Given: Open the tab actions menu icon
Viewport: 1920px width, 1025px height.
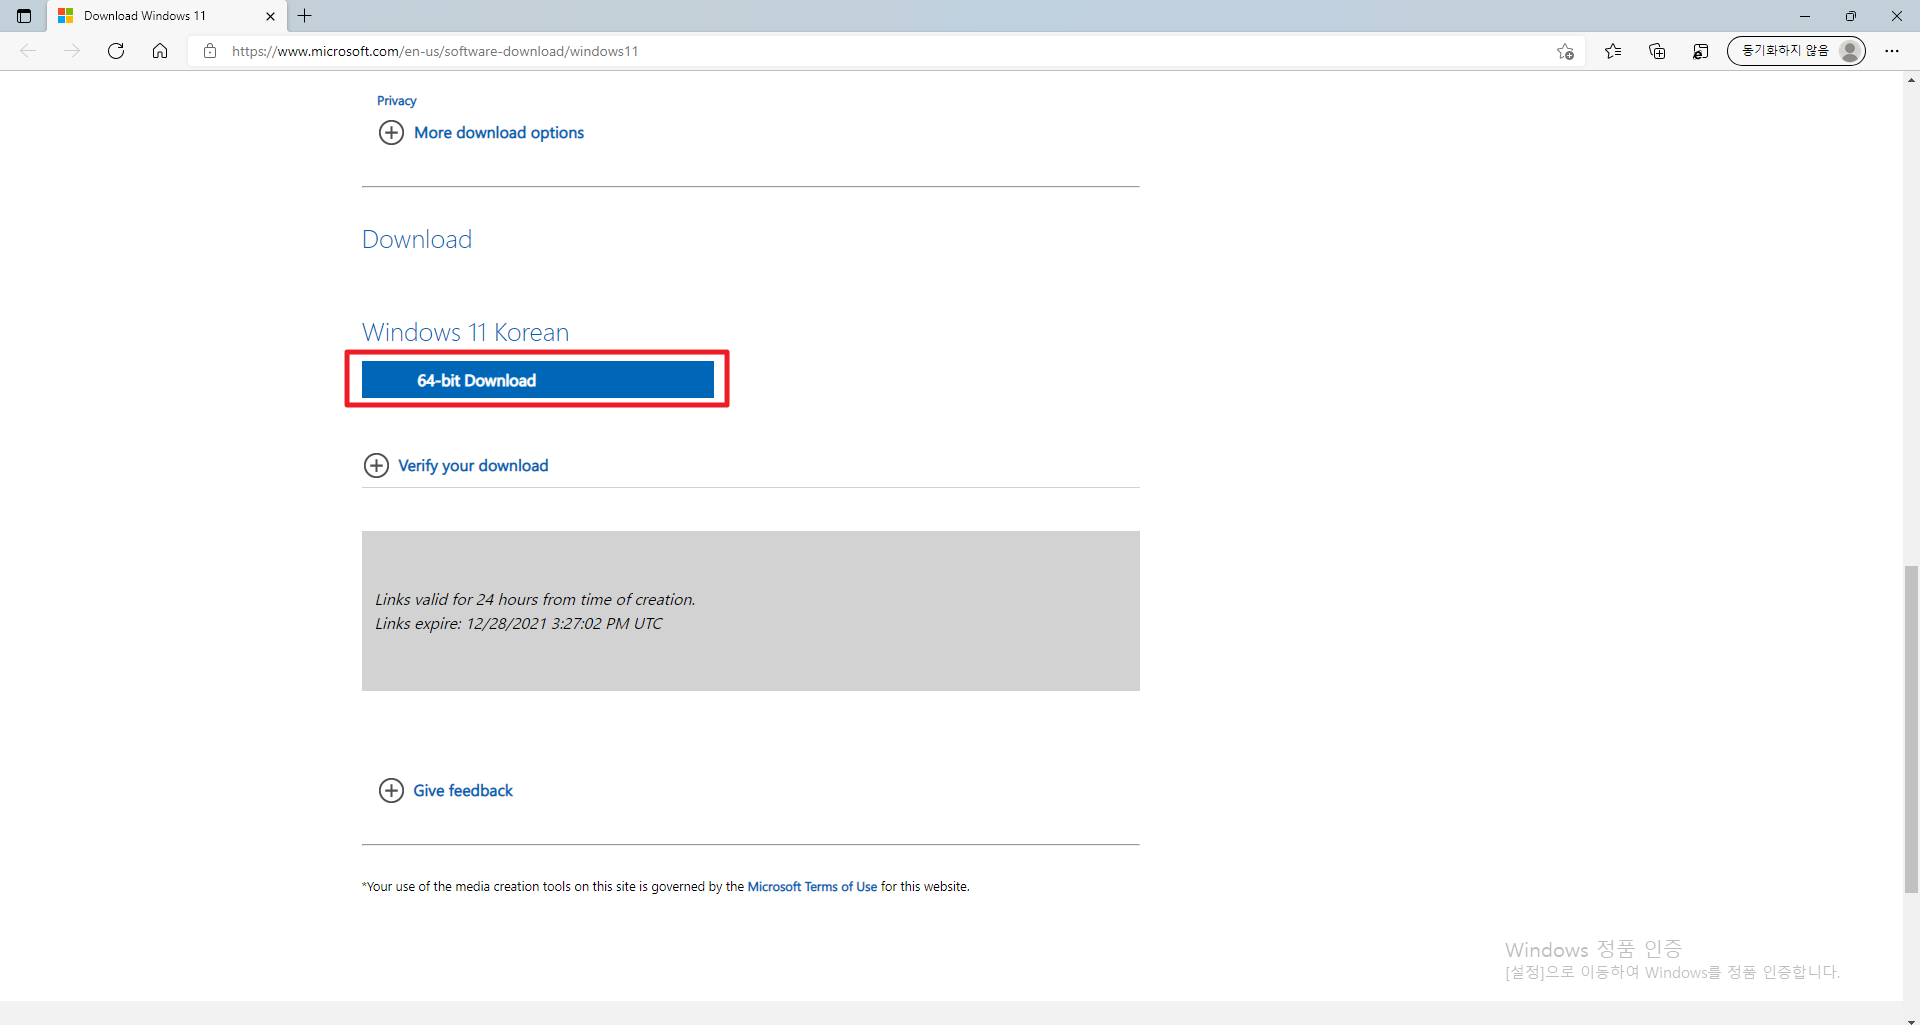Looking at the screenshot, I should [x=24, y=16].
